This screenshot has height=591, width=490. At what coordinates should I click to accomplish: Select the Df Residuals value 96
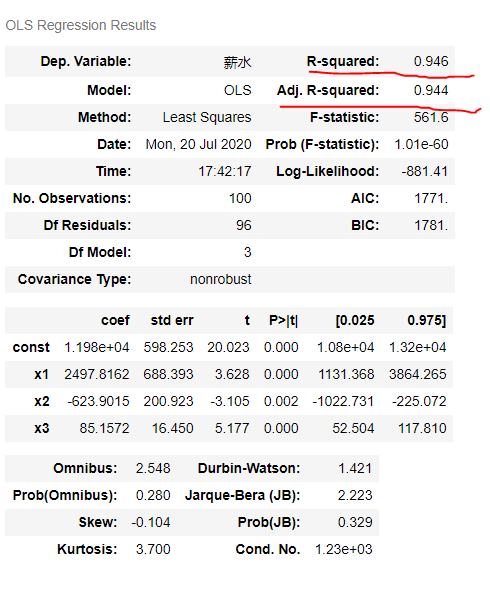(243, 225)
